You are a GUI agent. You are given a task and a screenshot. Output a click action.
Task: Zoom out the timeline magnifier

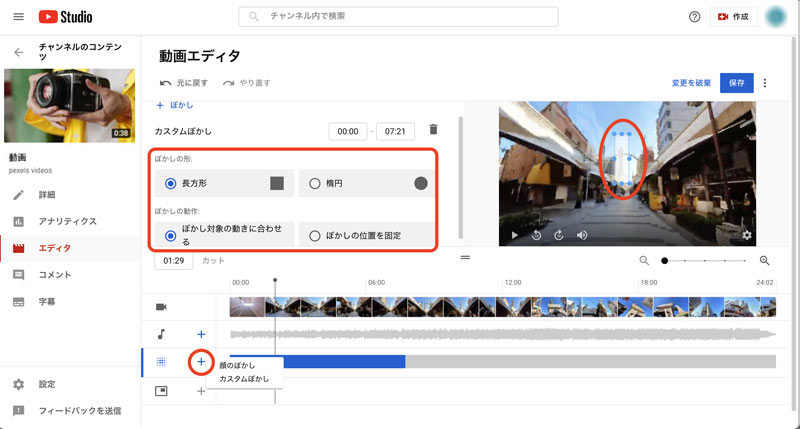click(644, 261)
